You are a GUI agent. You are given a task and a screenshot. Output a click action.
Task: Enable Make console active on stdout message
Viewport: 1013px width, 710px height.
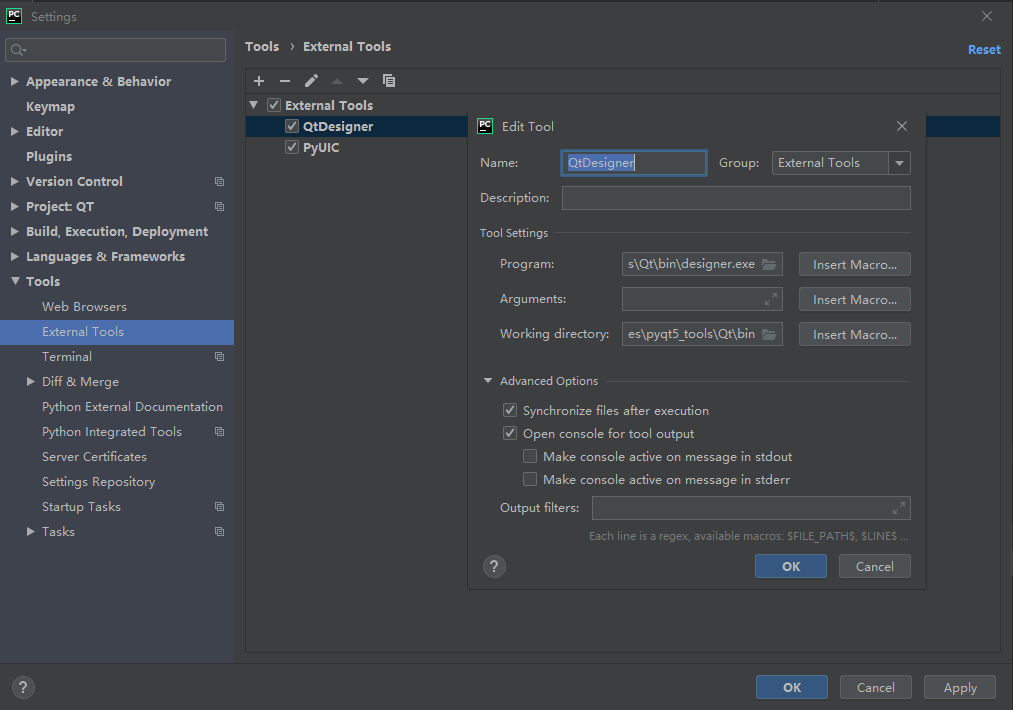530,457
